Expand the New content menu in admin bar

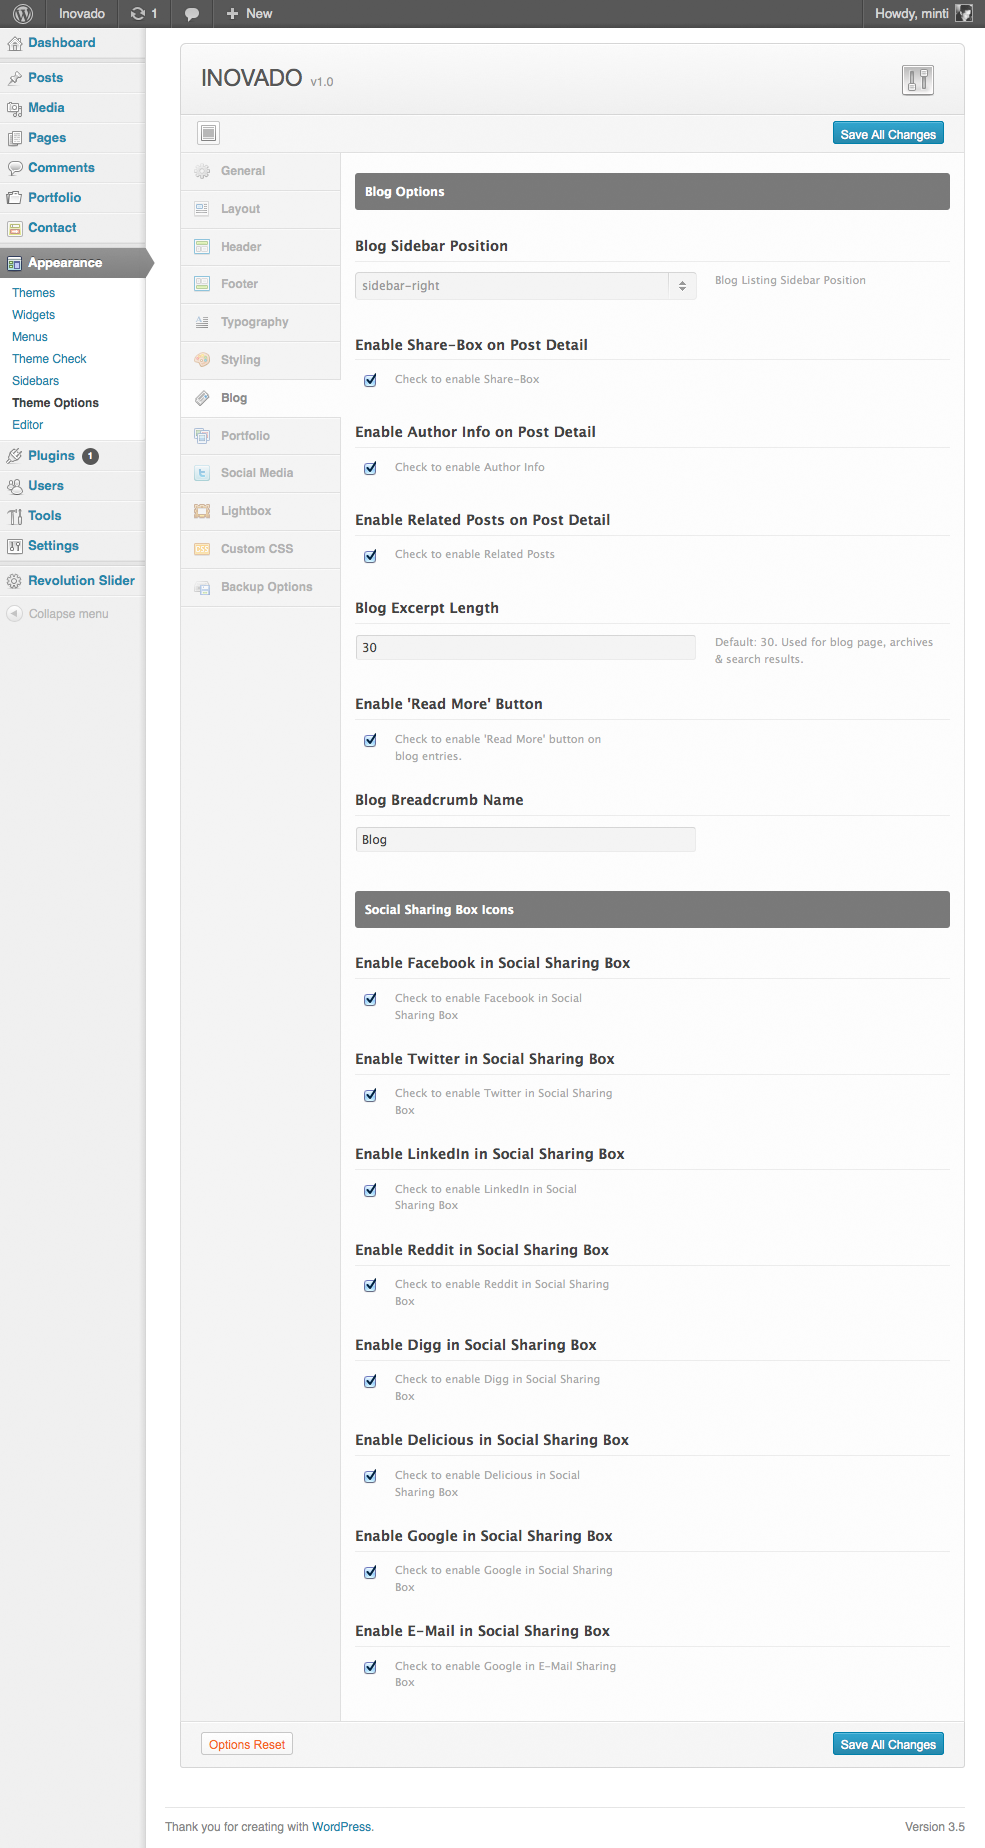click(x=249, y=14)
